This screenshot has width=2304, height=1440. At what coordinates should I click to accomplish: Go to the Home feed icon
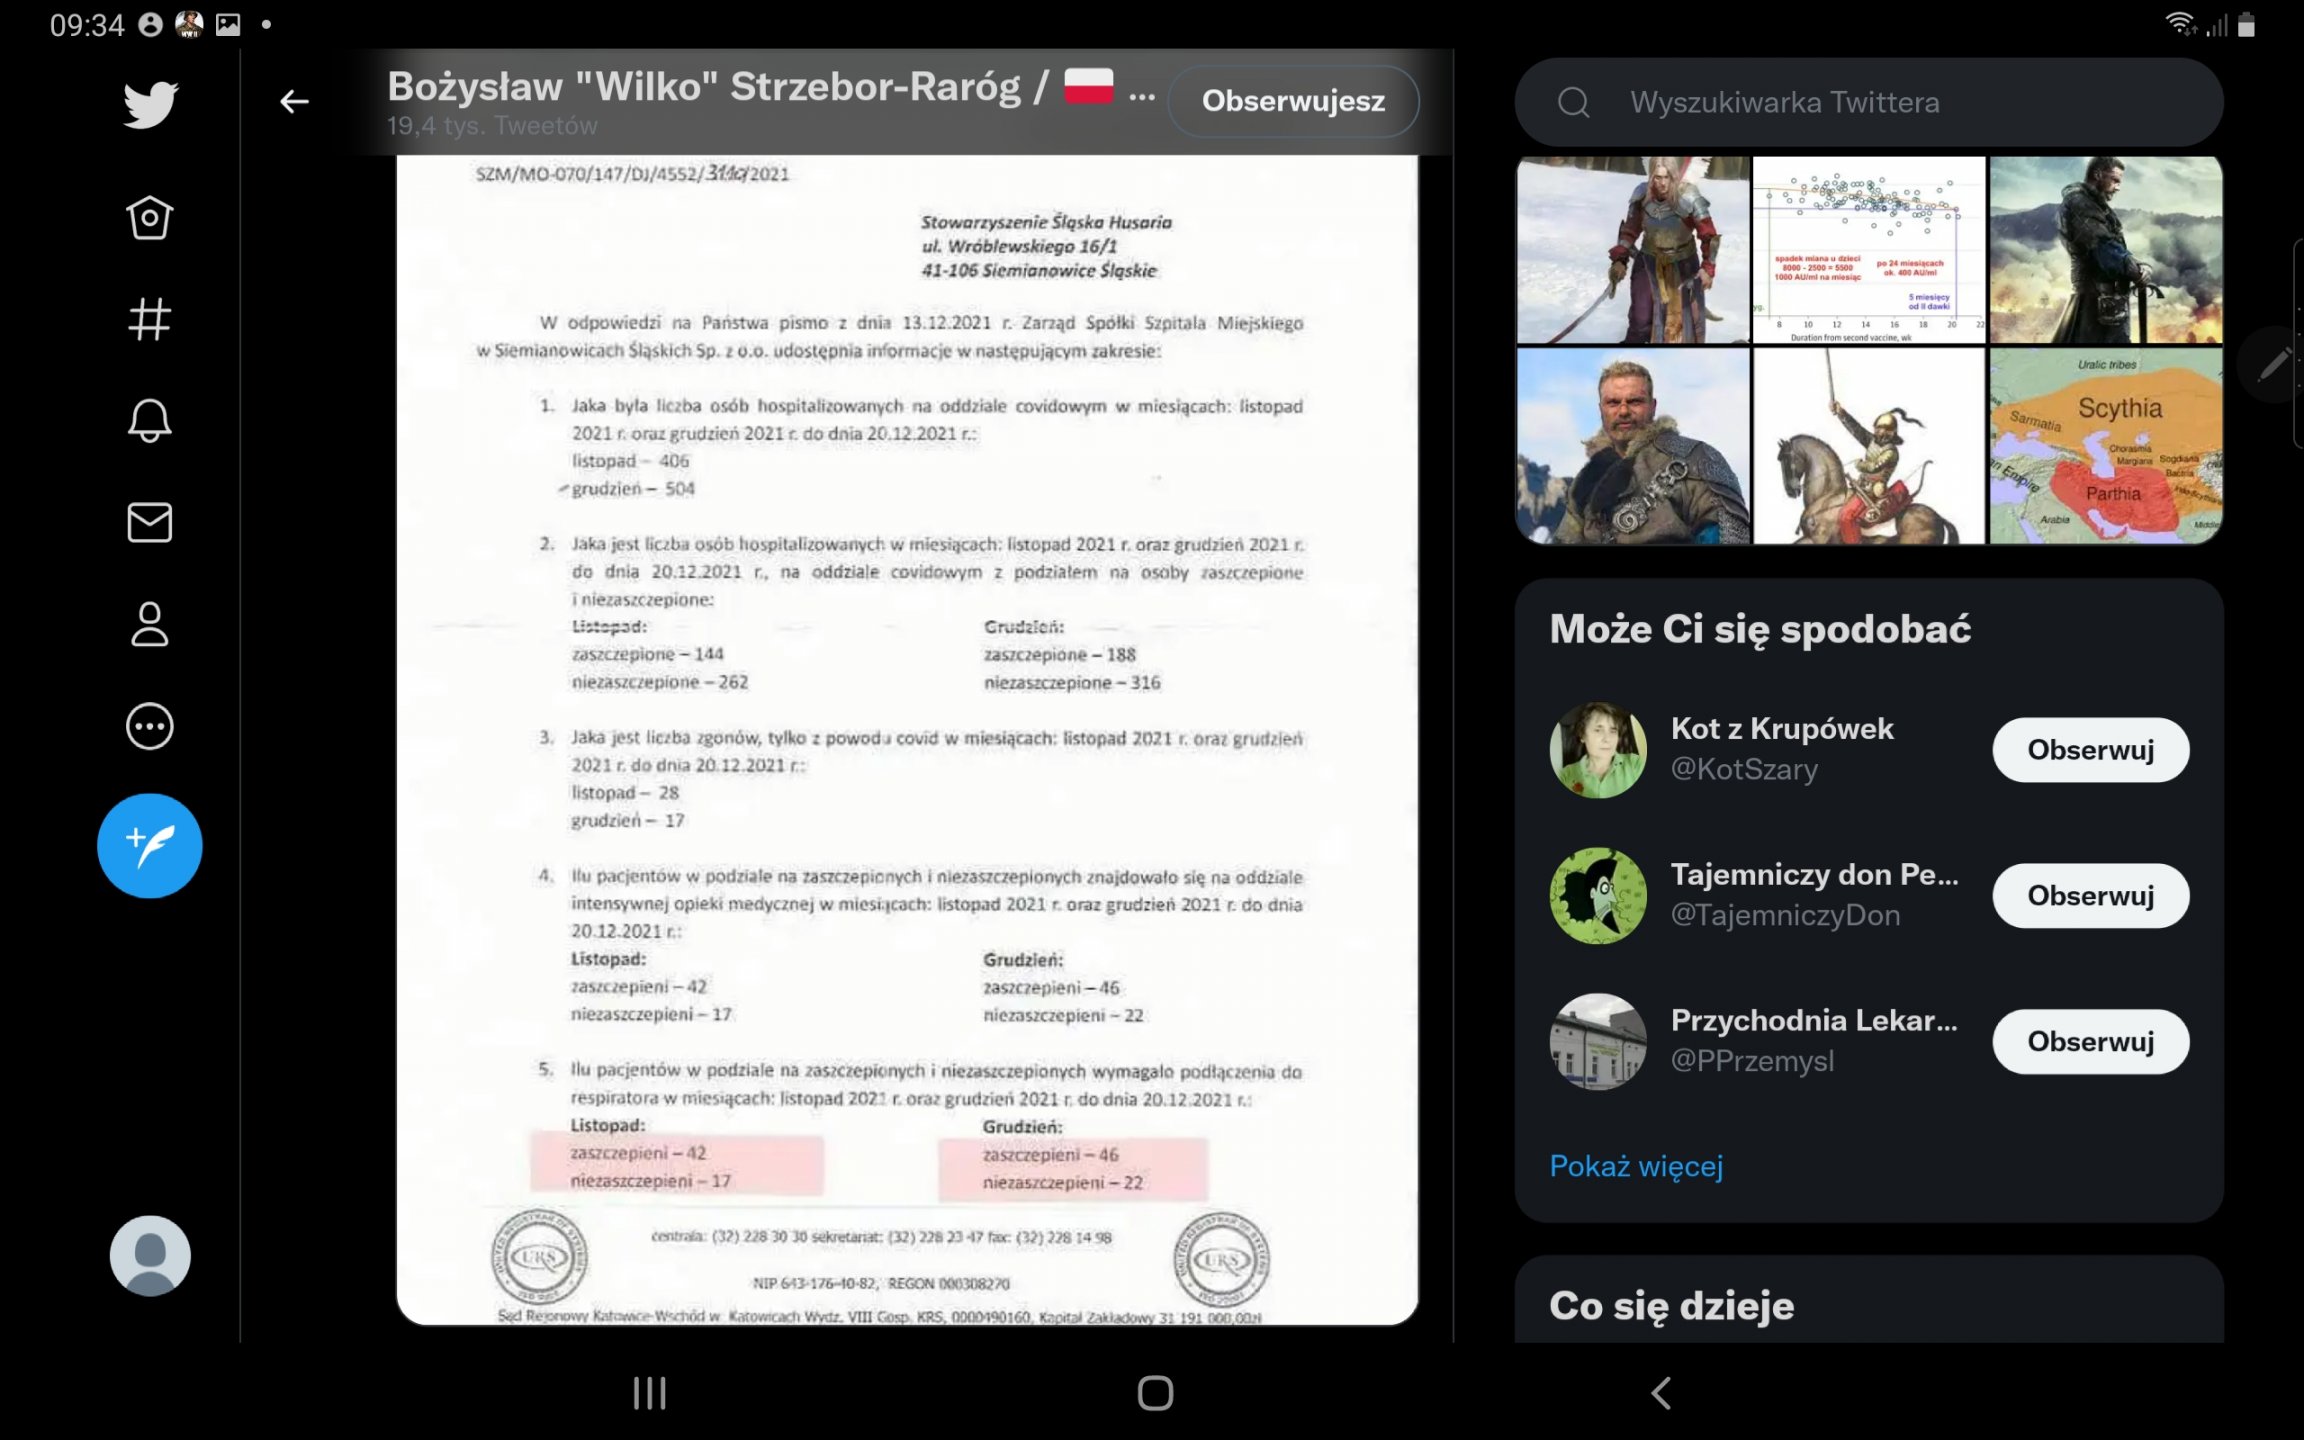tap(150, 217)
